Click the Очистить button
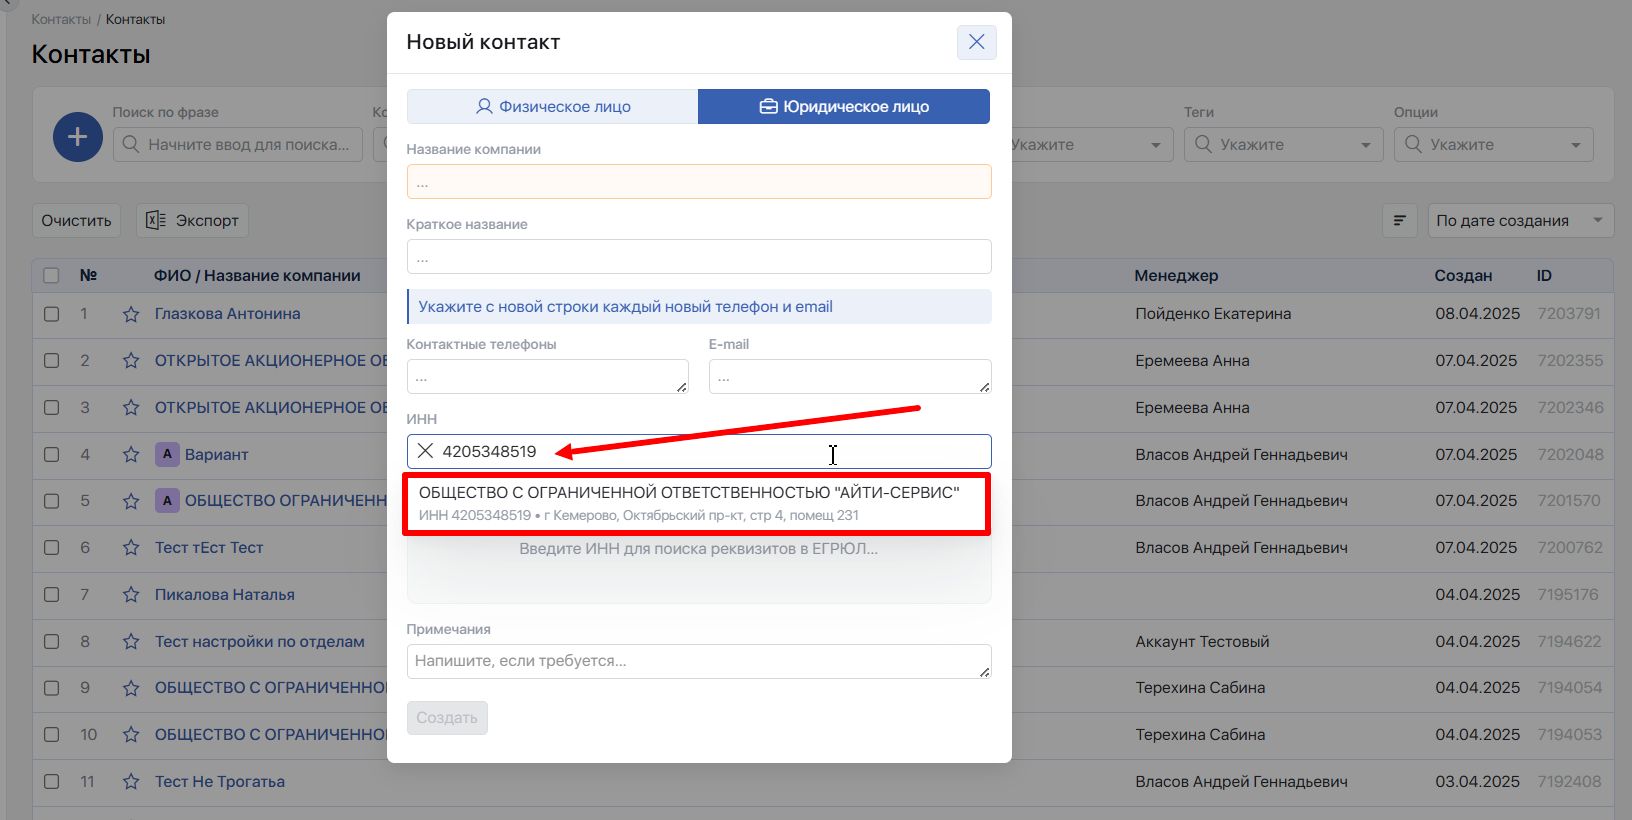This screenshot has width=1632, height=820. tap(76, 221)
